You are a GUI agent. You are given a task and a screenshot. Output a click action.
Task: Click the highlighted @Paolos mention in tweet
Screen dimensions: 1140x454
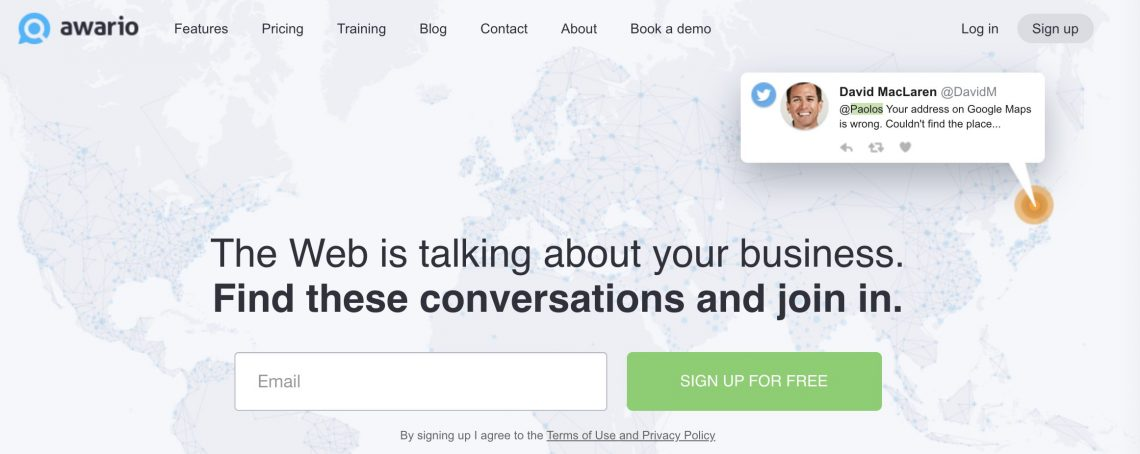(861, 109)
